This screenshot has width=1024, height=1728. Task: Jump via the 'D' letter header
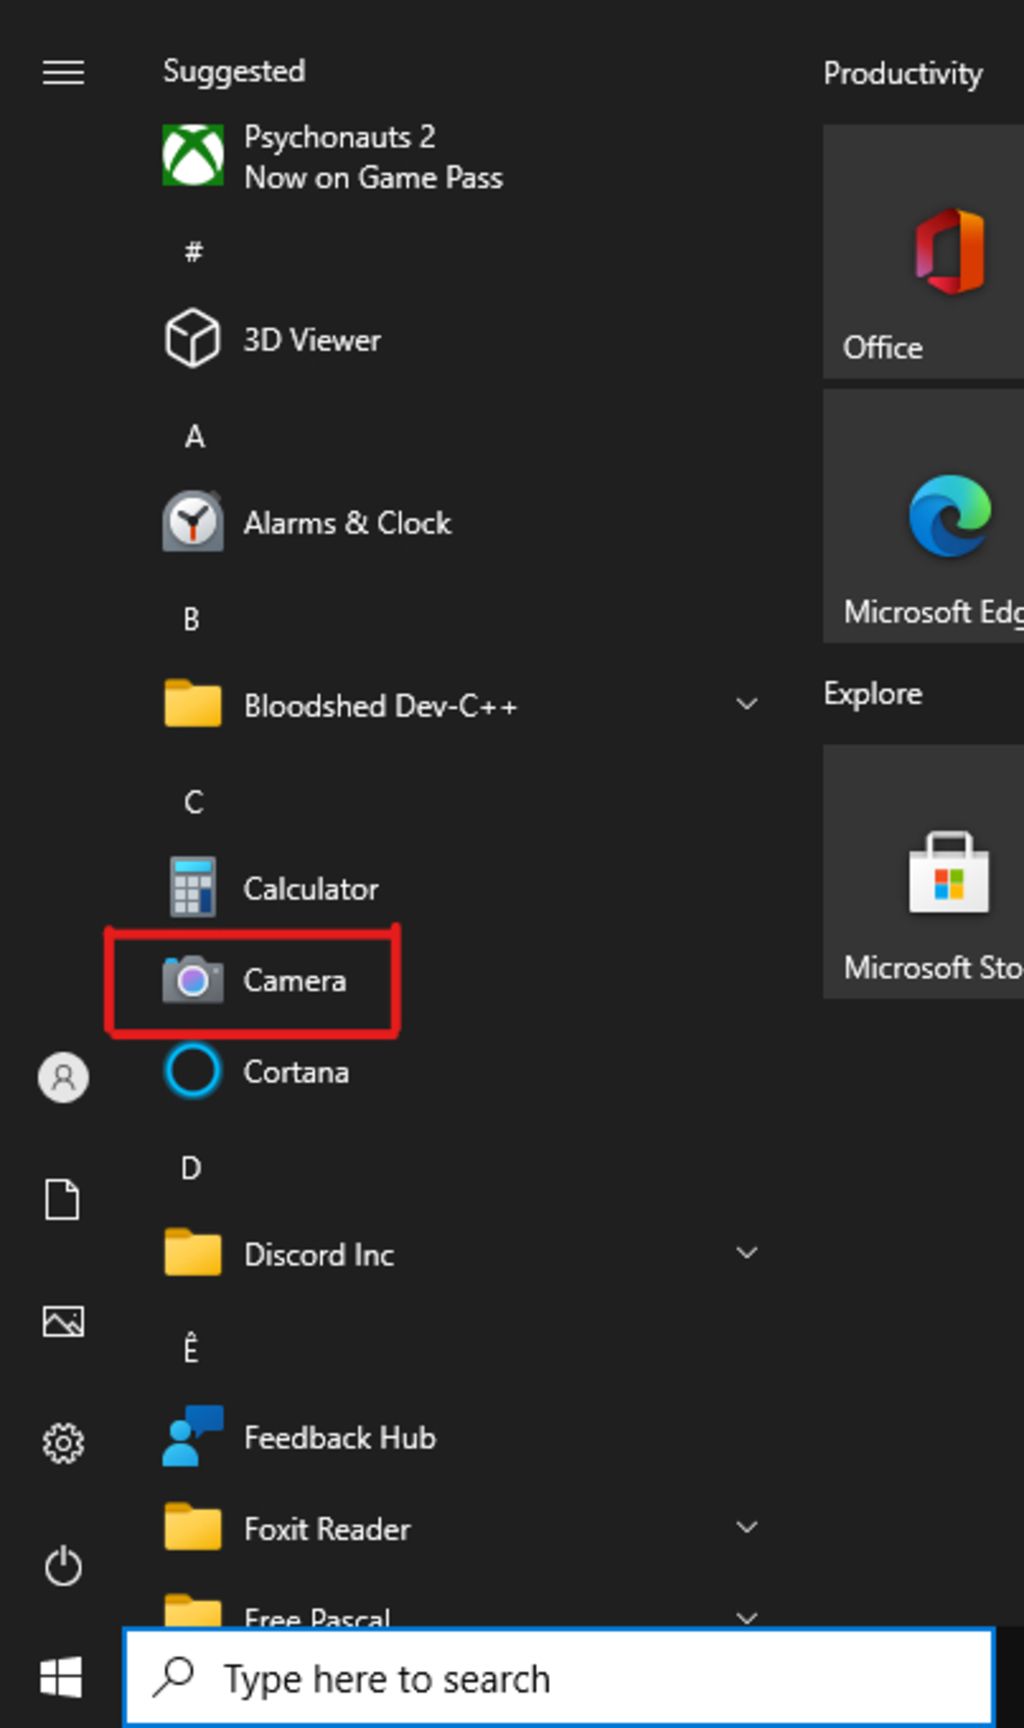[x=191, y=1168]
